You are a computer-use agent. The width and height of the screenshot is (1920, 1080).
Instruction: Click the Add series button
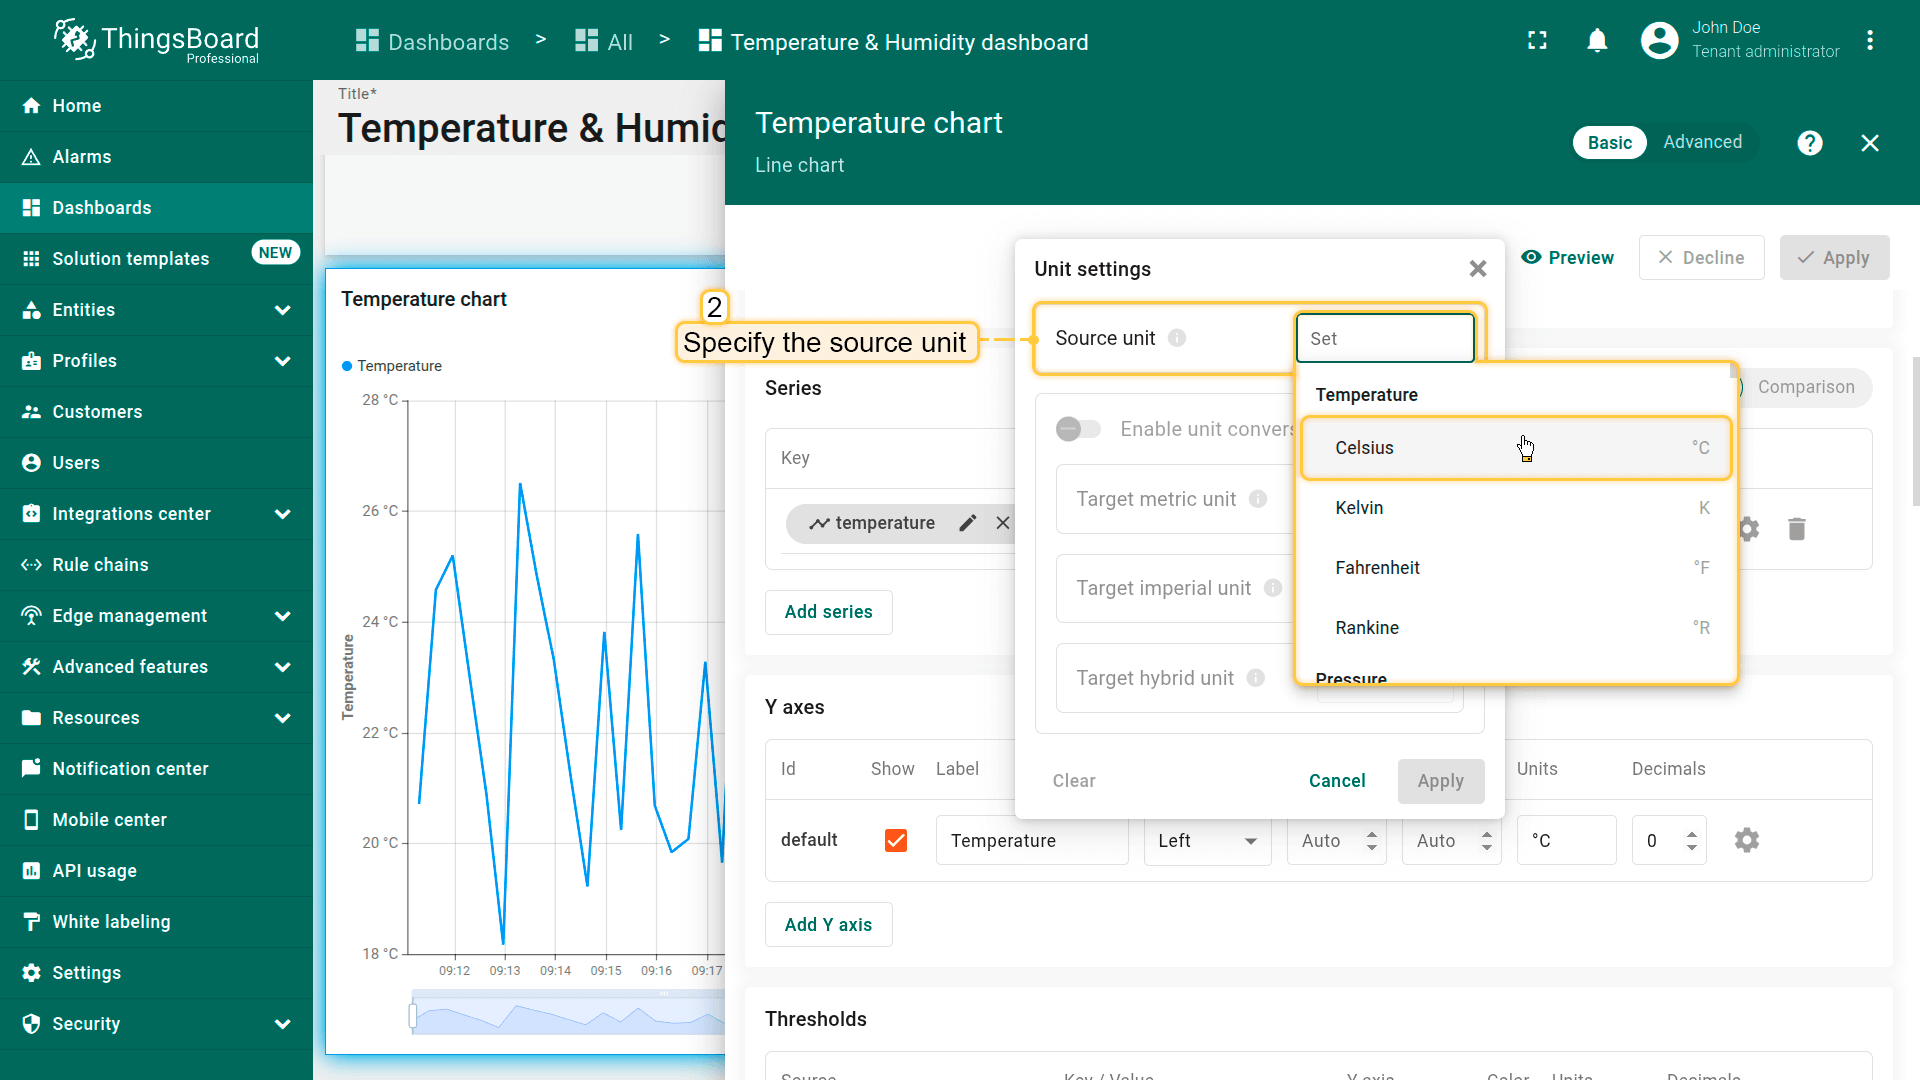click(x=828, y=612)
